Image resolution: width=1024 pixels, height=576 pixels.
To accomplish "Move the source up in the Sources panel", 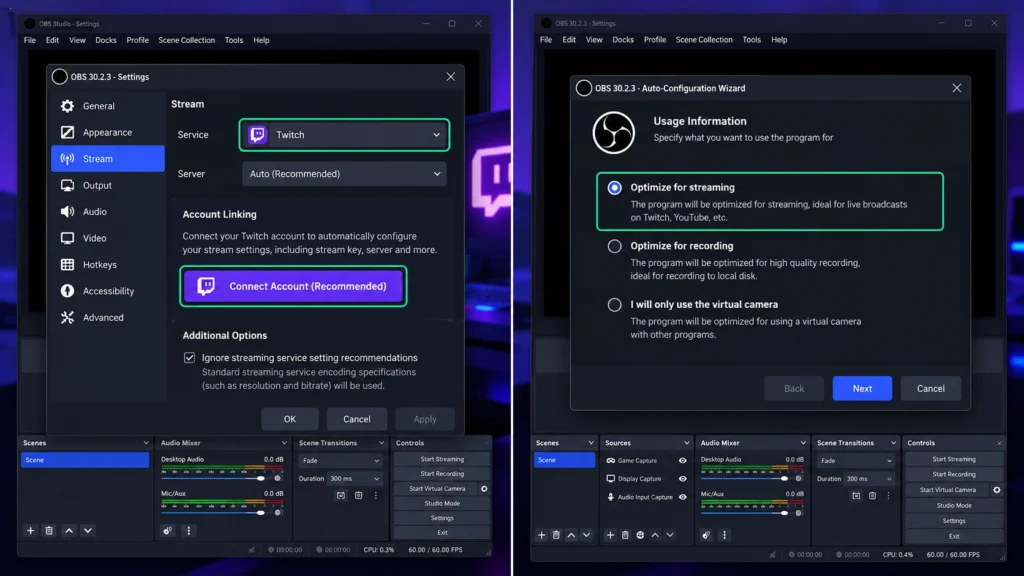I will [x=655, y=535].
